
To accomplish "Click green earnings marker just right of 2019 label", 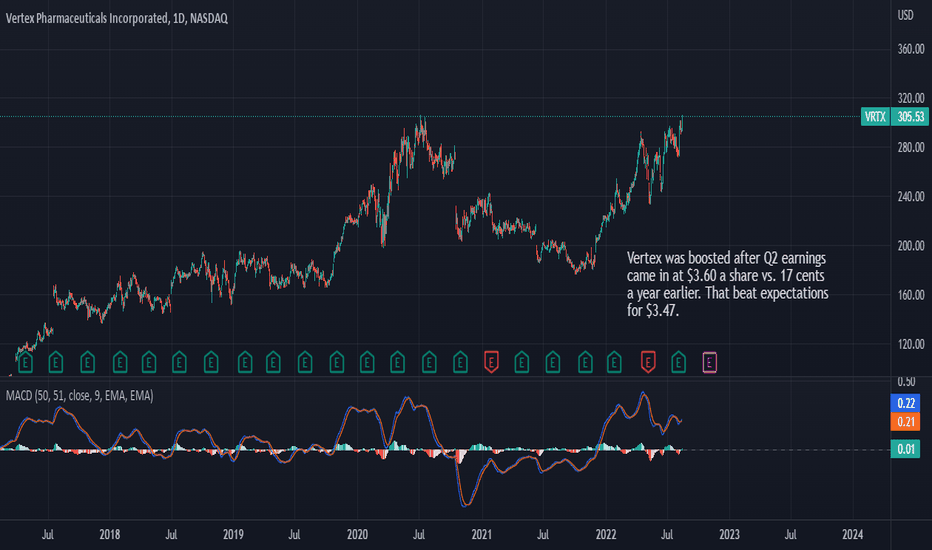I will (245, 362).
